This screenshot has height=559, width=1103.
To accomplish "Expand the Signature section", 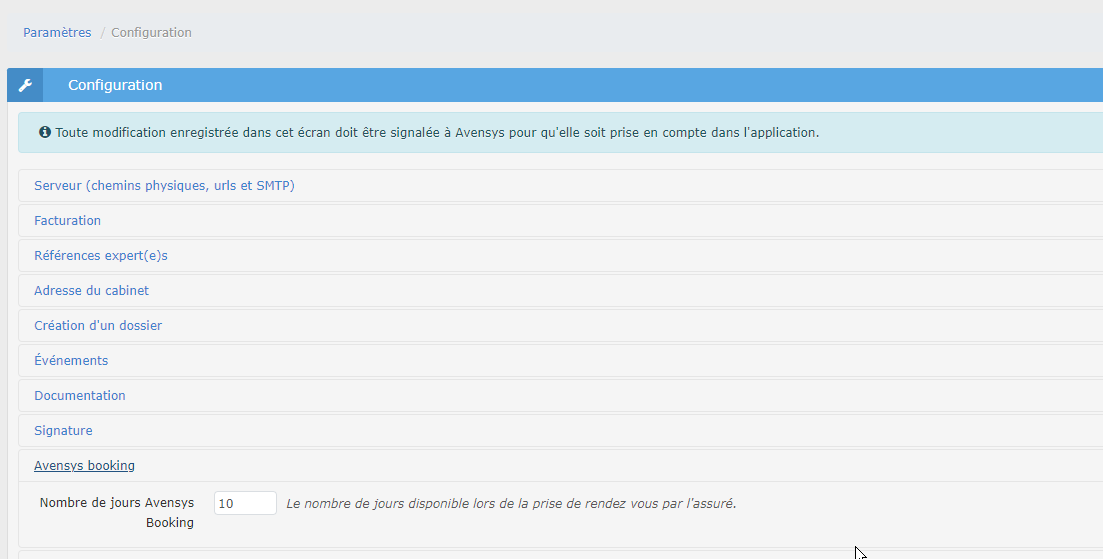I will pos(63,431).
